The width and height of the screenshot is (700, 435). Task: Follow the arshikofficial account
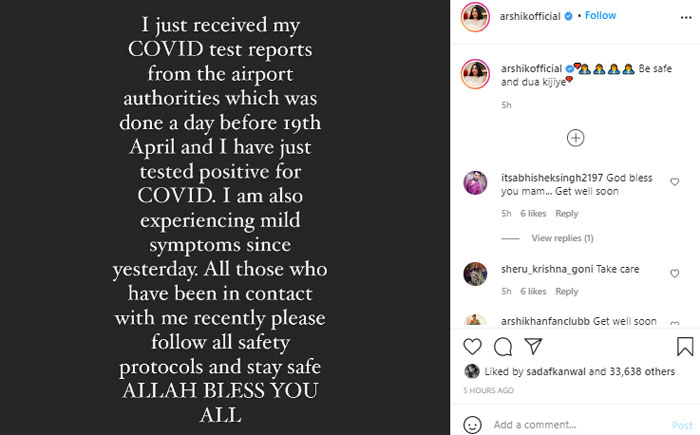point(601,16)
